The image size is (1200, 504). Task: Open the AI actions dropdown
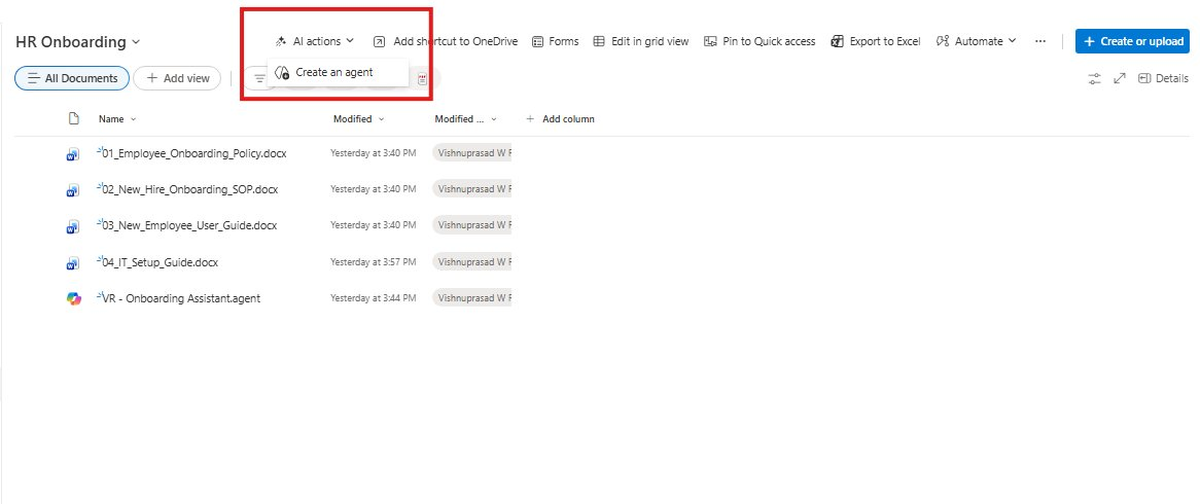coord(315,41)
